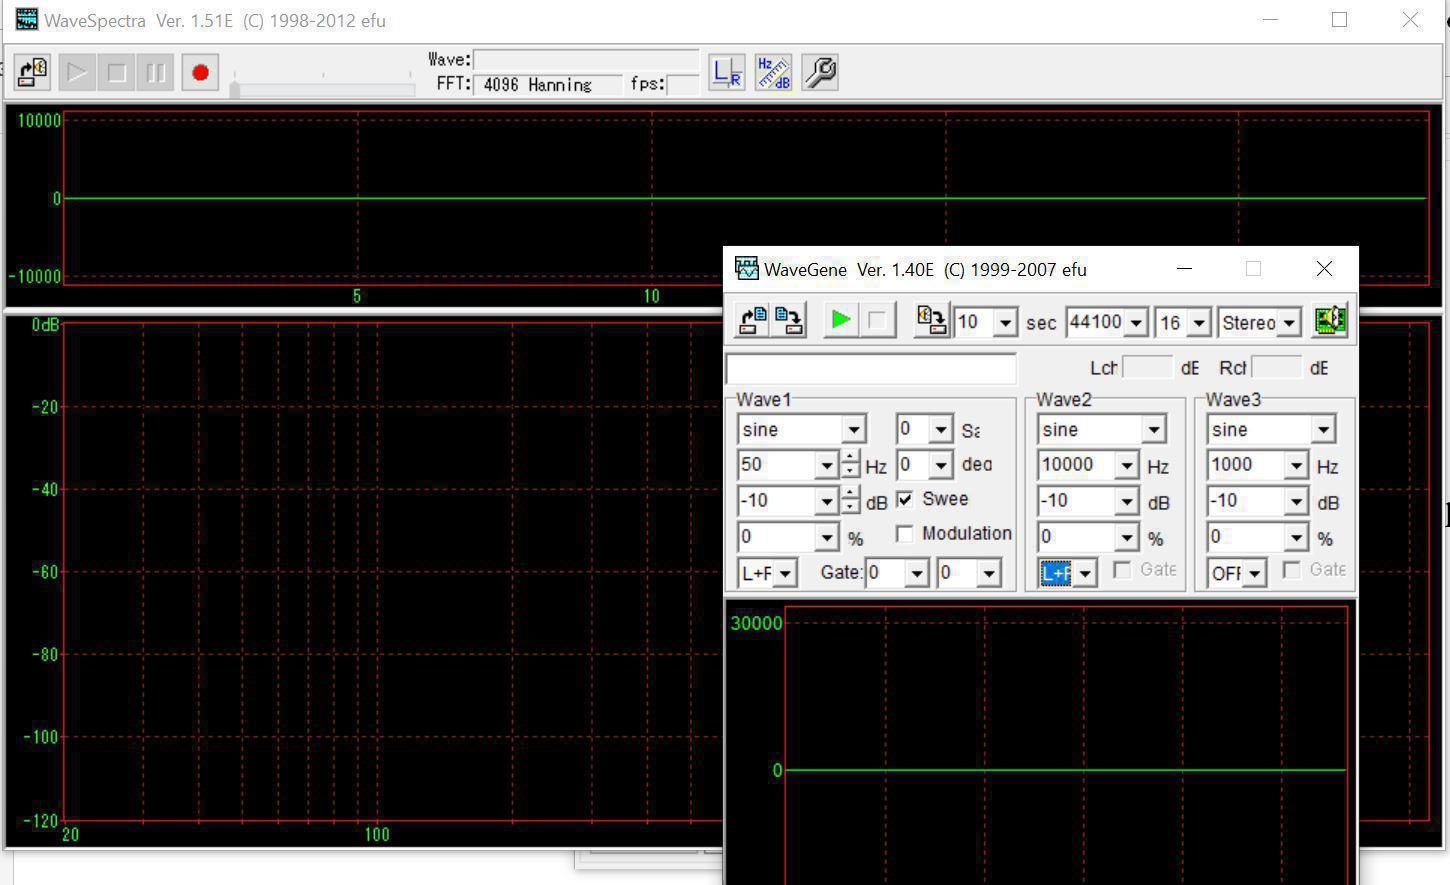Open wave file in WaveSpectra toolbar
Viewport: 1450px width, 885px height.
tap(33, 73)
